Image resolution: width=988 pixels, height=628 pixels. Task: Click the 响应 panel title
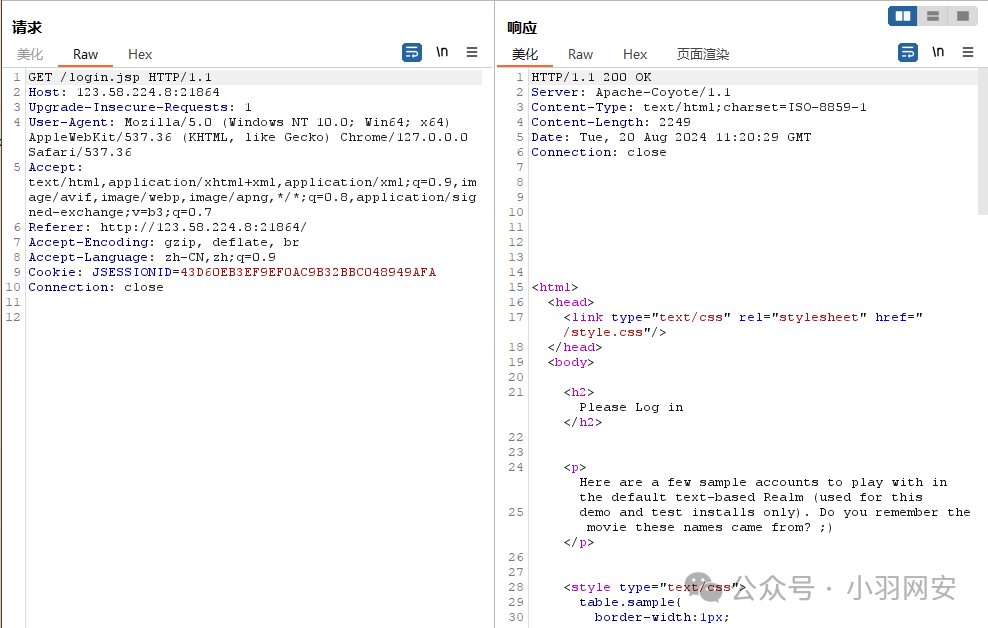pyautogui.click(x=522, y=27)
